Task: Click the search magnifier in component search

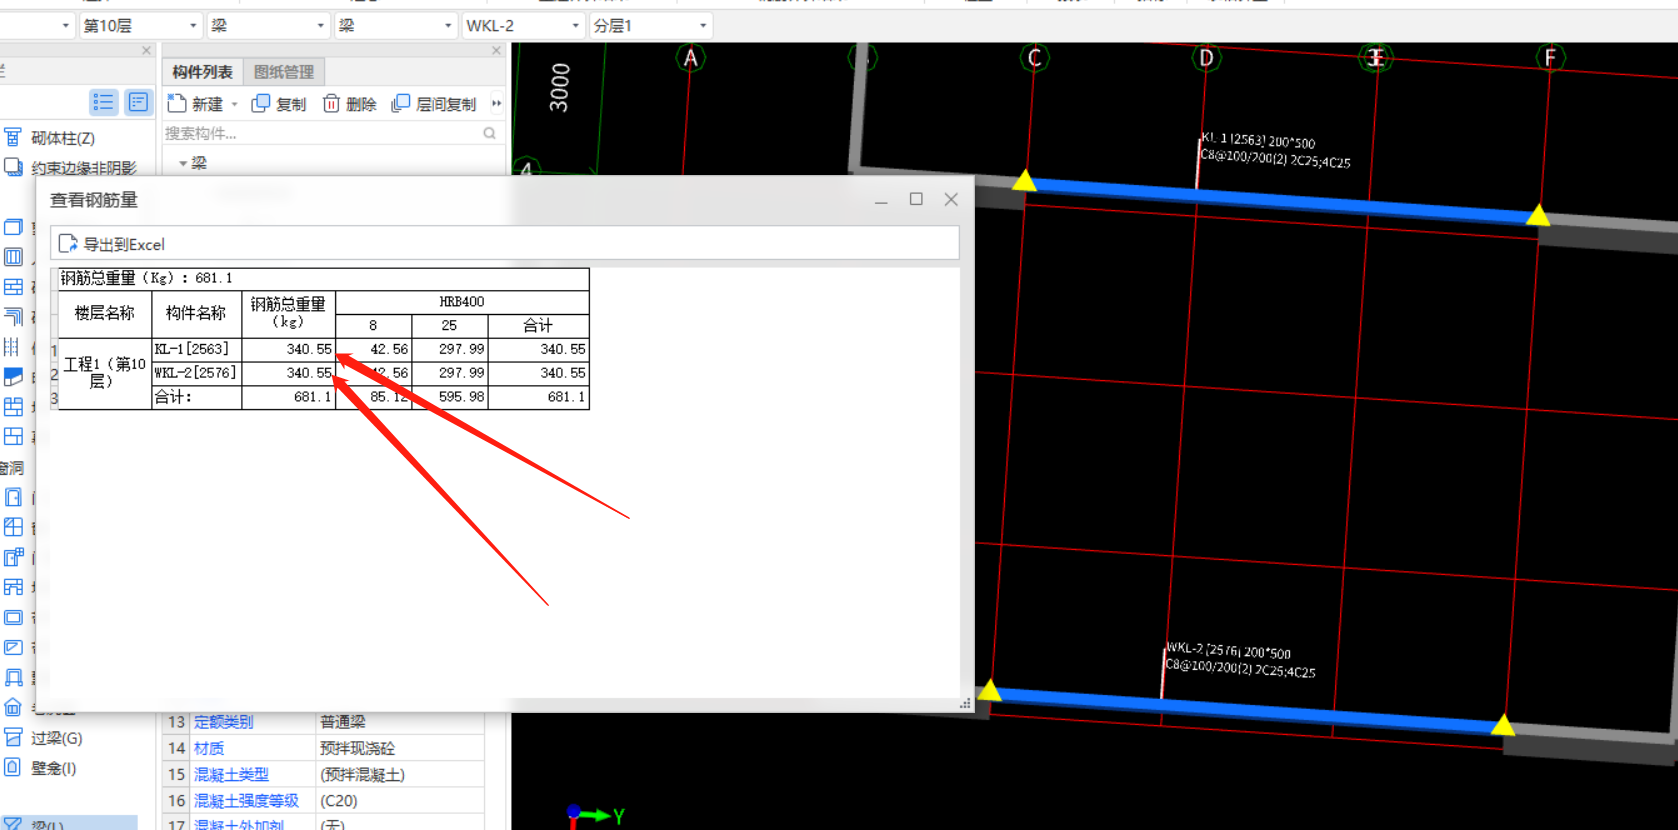Action: 489,133
